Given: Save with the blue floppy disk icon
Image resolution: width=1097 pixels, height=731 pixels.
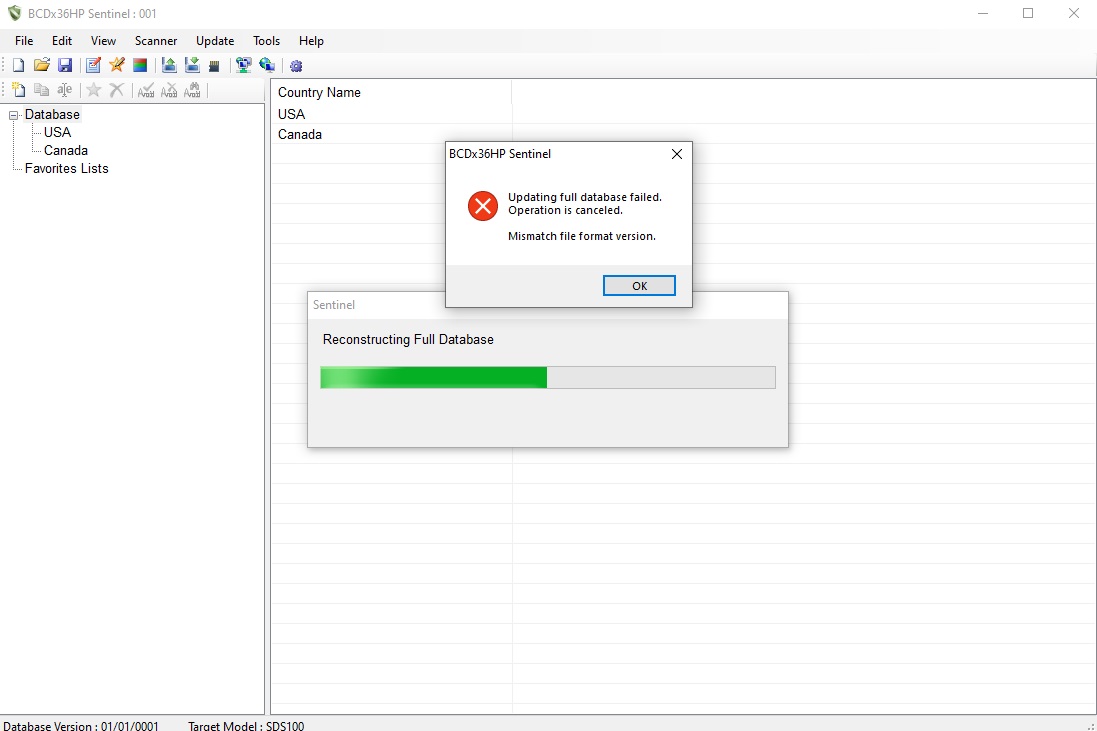Looking at the screenshot, I should (x=65, y=66).
